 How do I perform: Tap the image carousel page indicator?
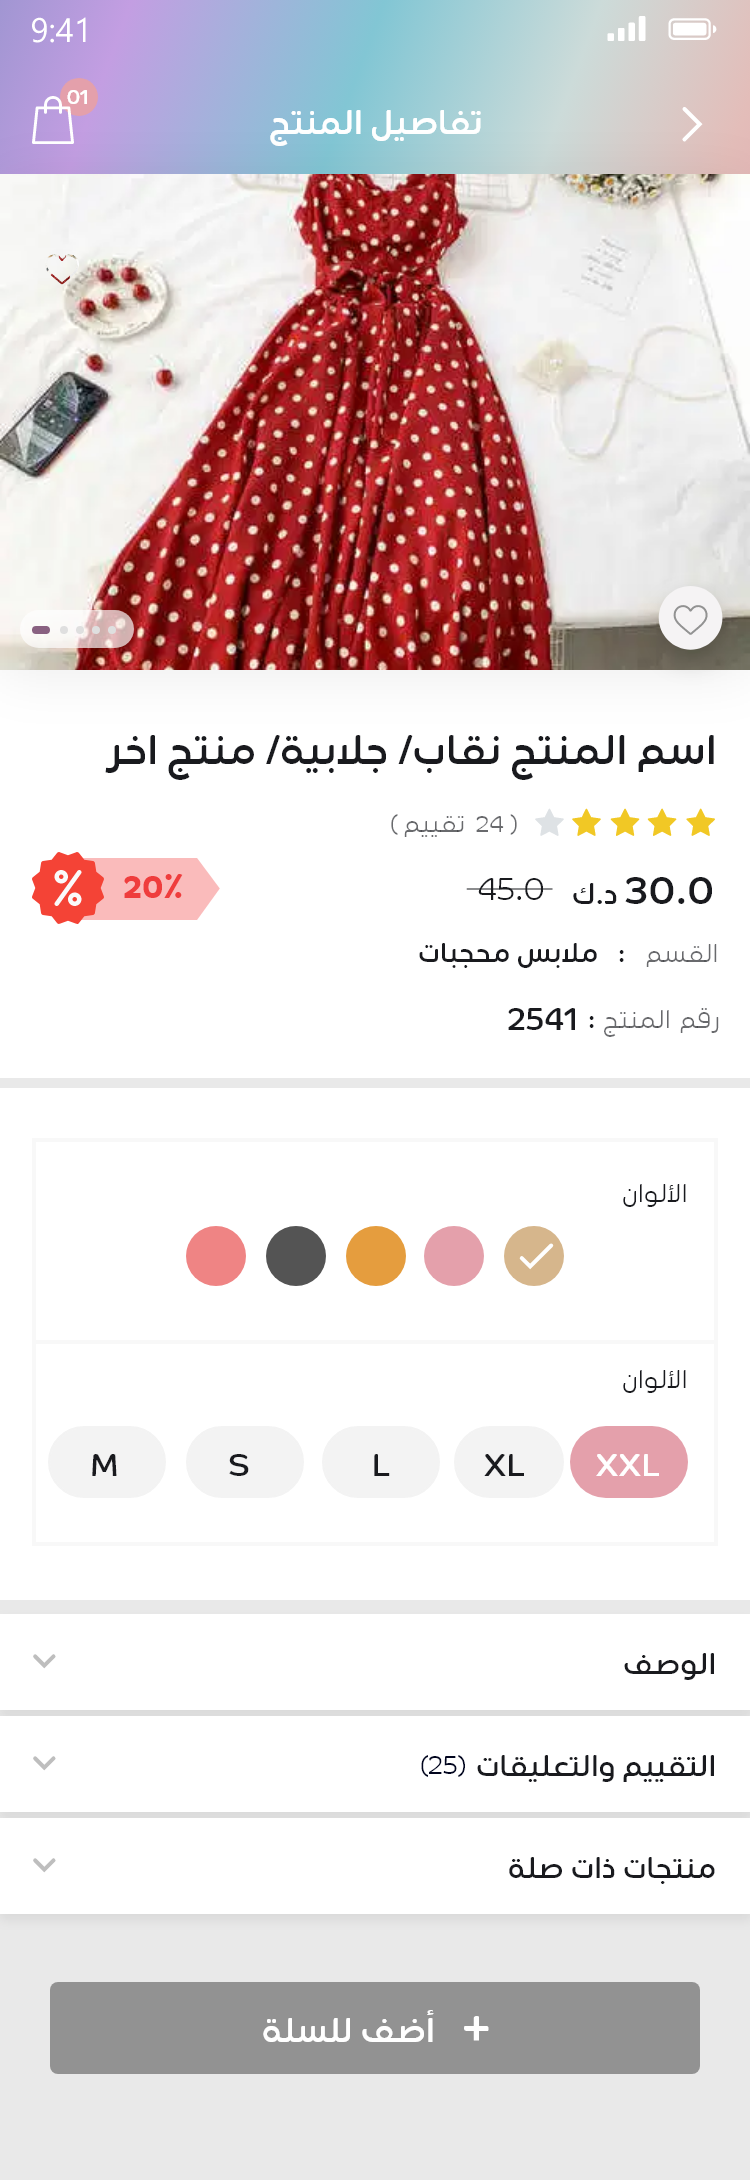[x=77, y=629]
